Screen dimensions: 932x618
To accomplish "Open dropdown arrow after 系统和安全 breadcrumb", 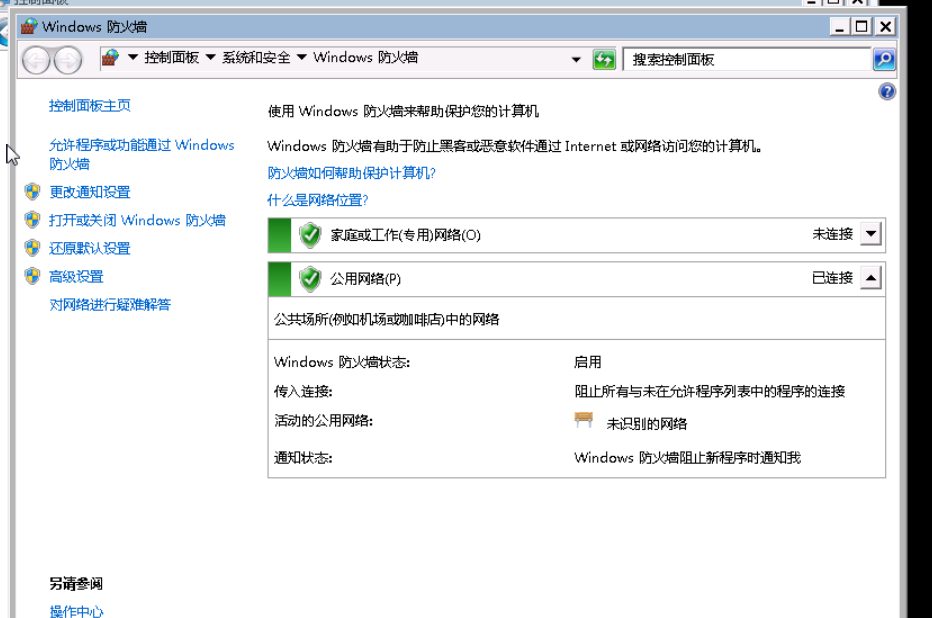I will [x=302, y=57].
